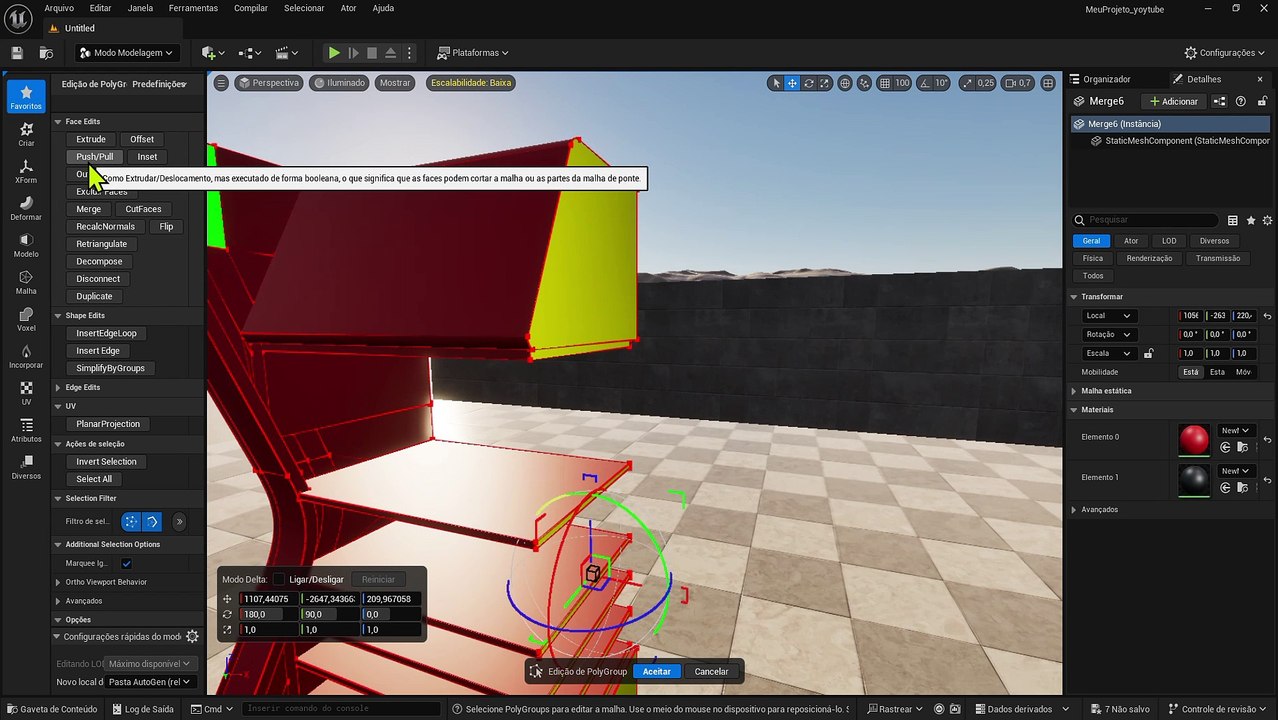
Task: Switch to the Detalhes tab
Action: [x=1203, y=79]
